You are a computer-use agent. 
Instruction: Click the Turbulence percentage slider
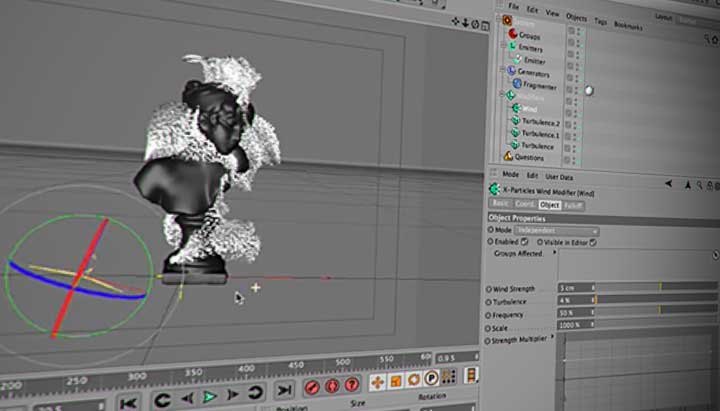click(x=656, y=299)
